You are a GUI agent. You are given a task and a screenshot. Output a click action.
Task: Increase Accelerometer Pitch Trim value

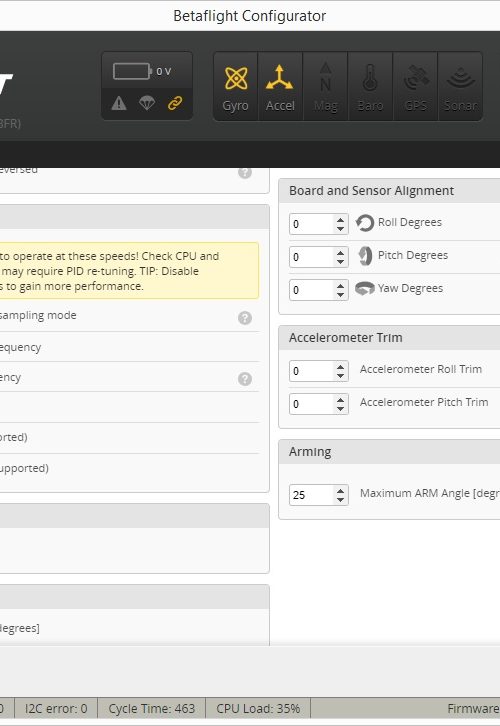(x=341, y=400)
